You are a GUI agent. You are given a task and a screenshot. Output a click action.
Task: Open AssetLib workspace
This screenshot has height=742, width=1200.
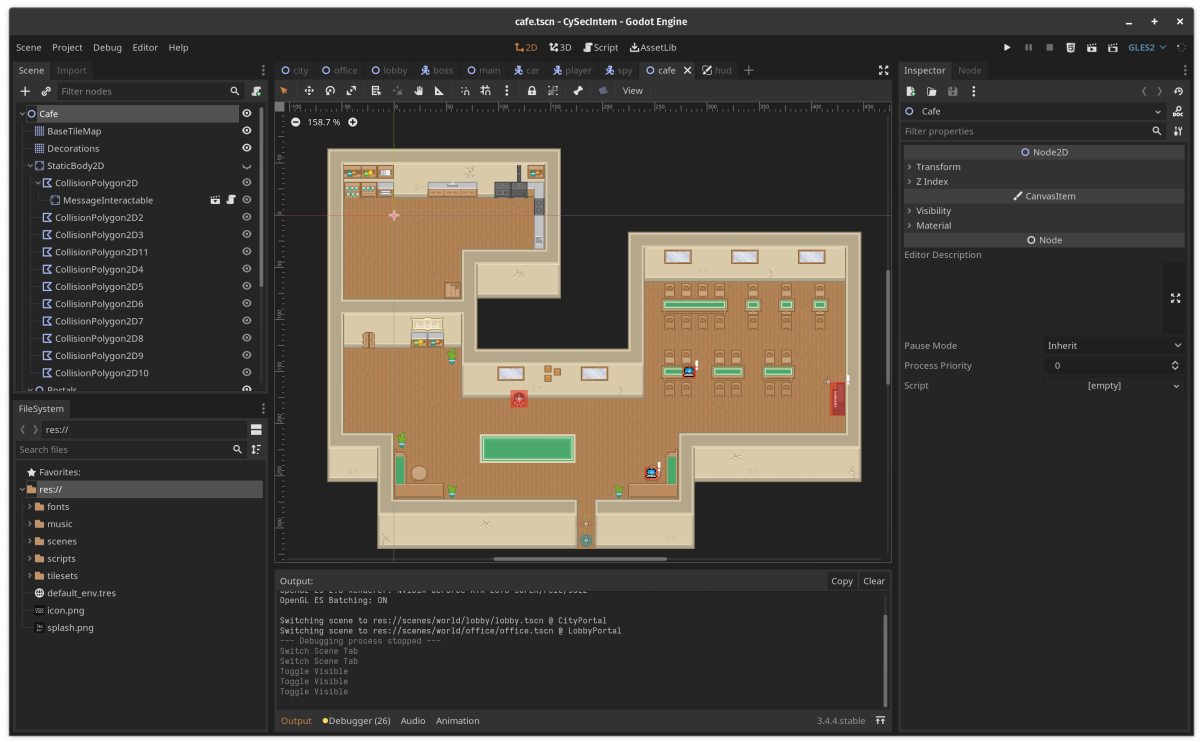click(652, 47)
